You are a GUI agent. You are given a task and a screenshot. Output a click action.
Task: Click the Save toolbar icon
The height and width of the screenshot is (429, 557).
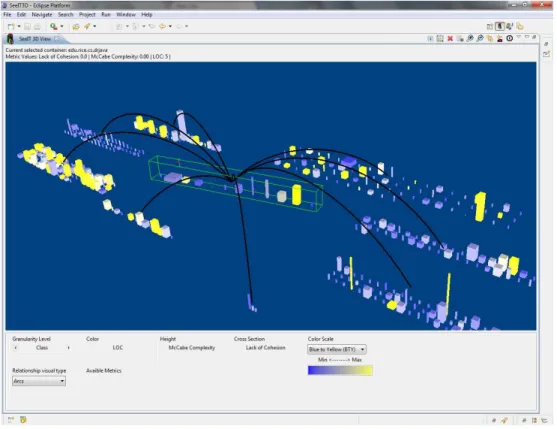pyautogui.click(x=27, y=26)
